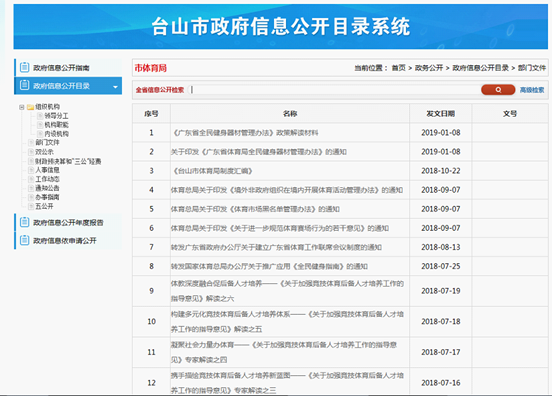Screen dimensions: 552x396
Task: Click the red magnifier search button
Action: click(x=498, y=90)
